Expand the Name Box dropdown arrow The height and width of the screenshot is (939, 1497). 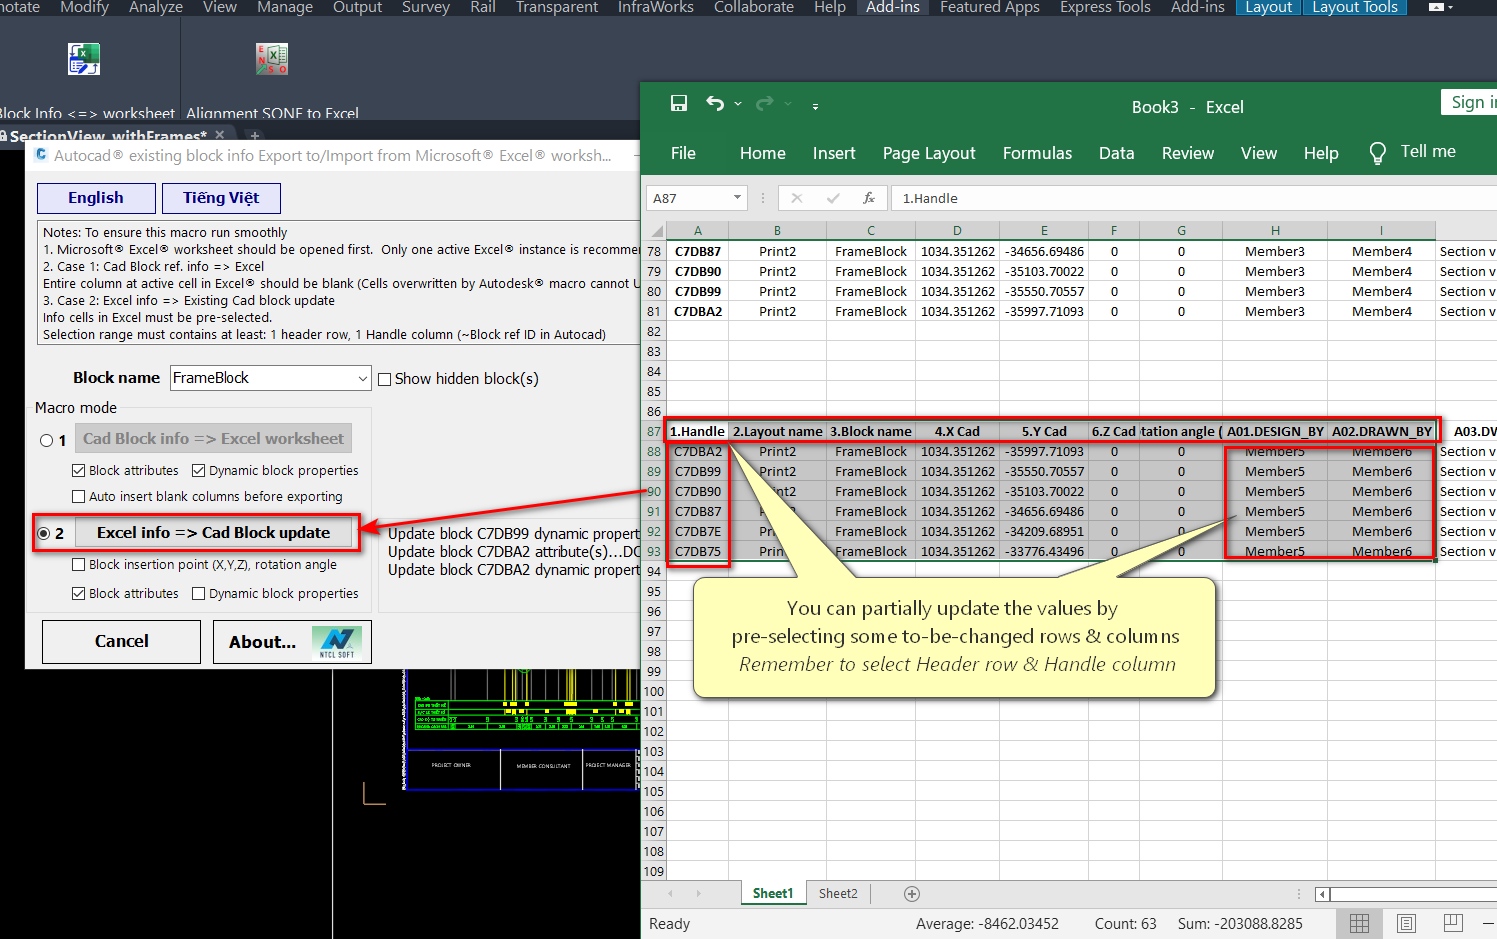pyautogui.click(x=737, y=198)
